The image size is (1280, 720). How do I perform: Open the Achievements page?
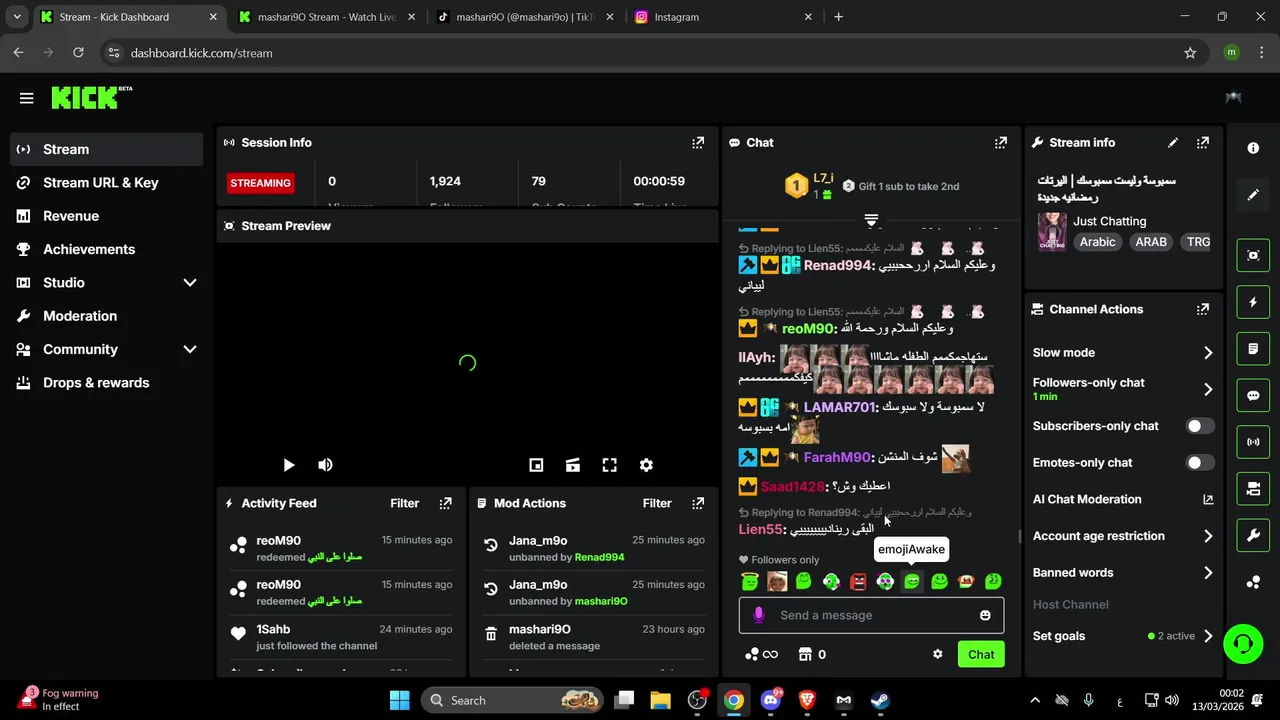click(106, 249)
